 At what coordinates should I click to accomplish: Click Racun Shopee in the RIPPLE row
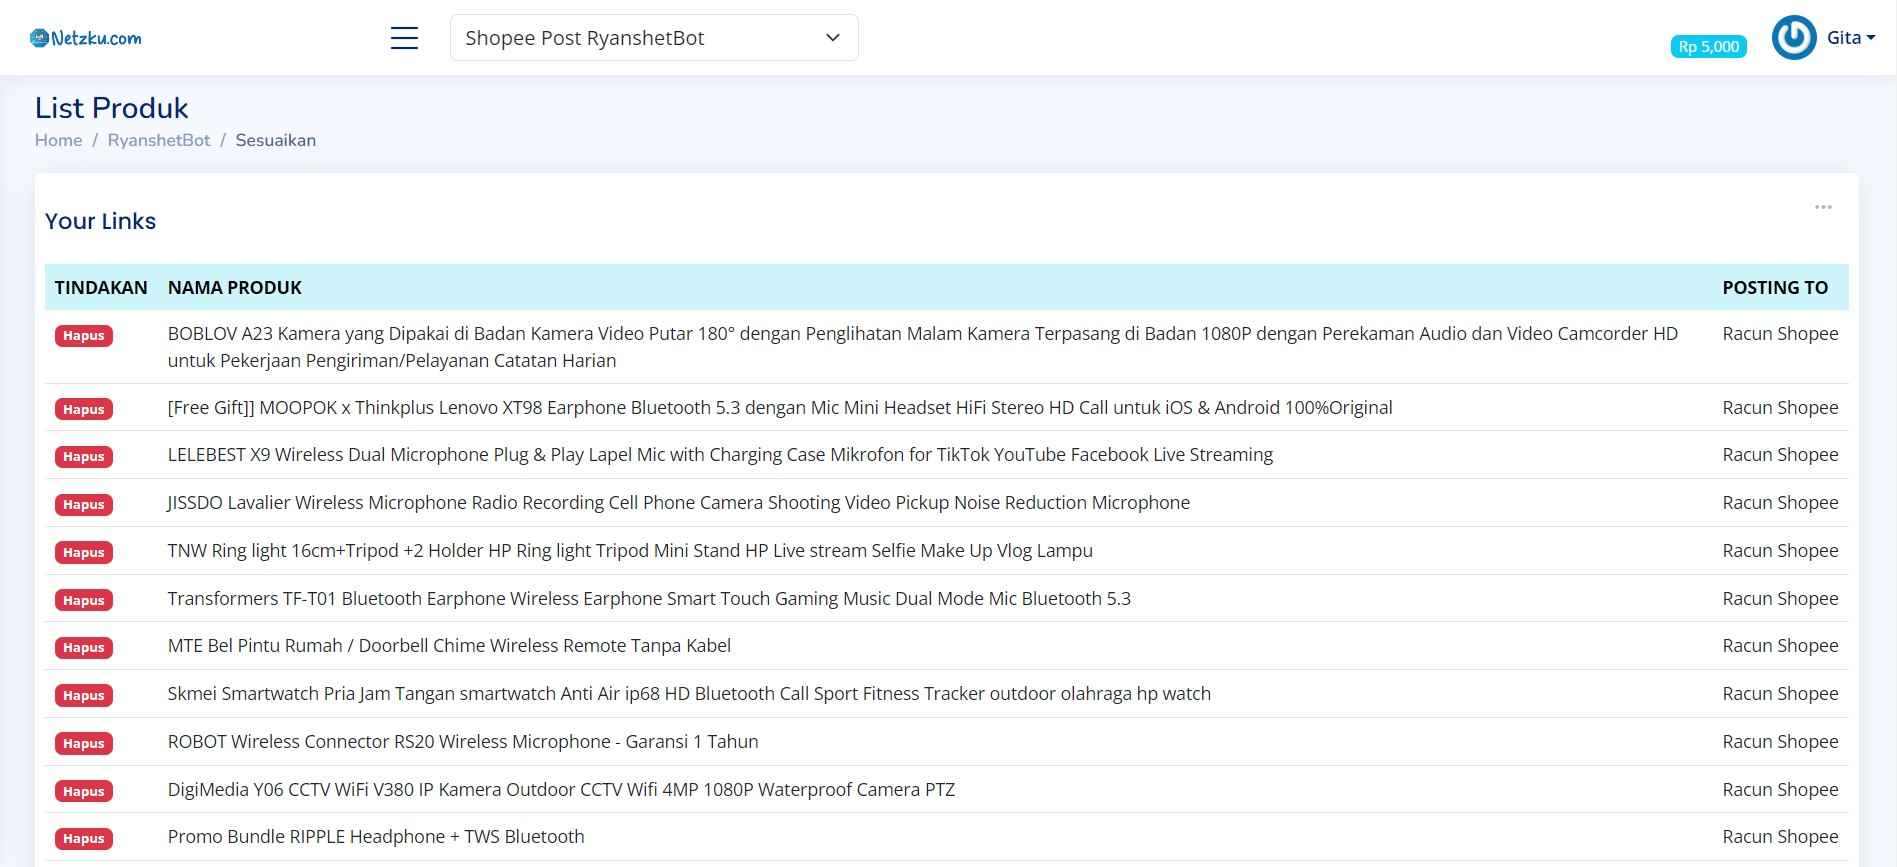click(1780, 836)
